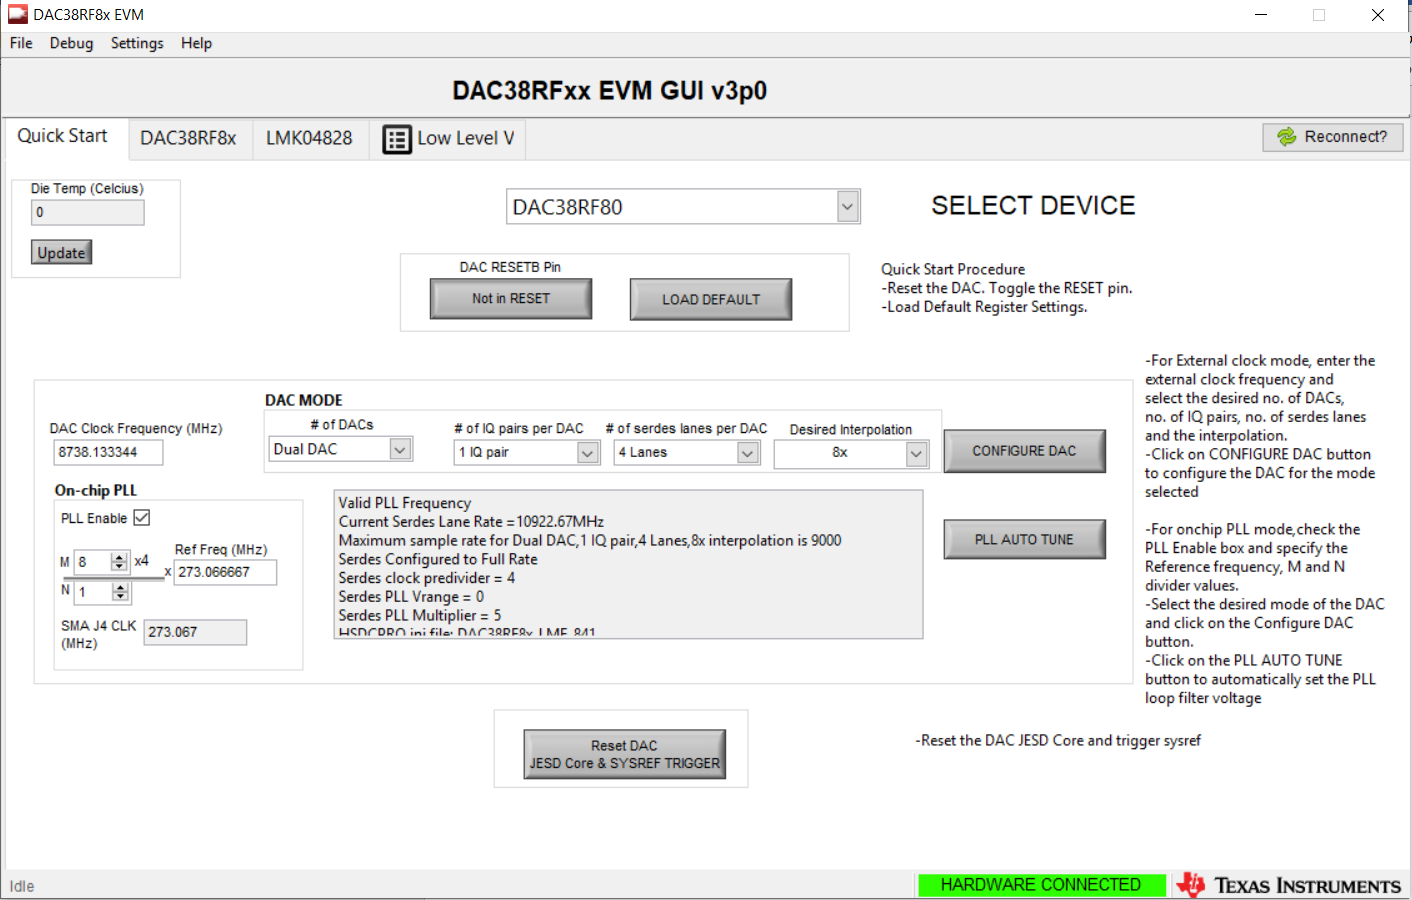1412x900 pixels.
Task: Click the green refresh icon beside Reconnect
Action: coord(1286,137)
